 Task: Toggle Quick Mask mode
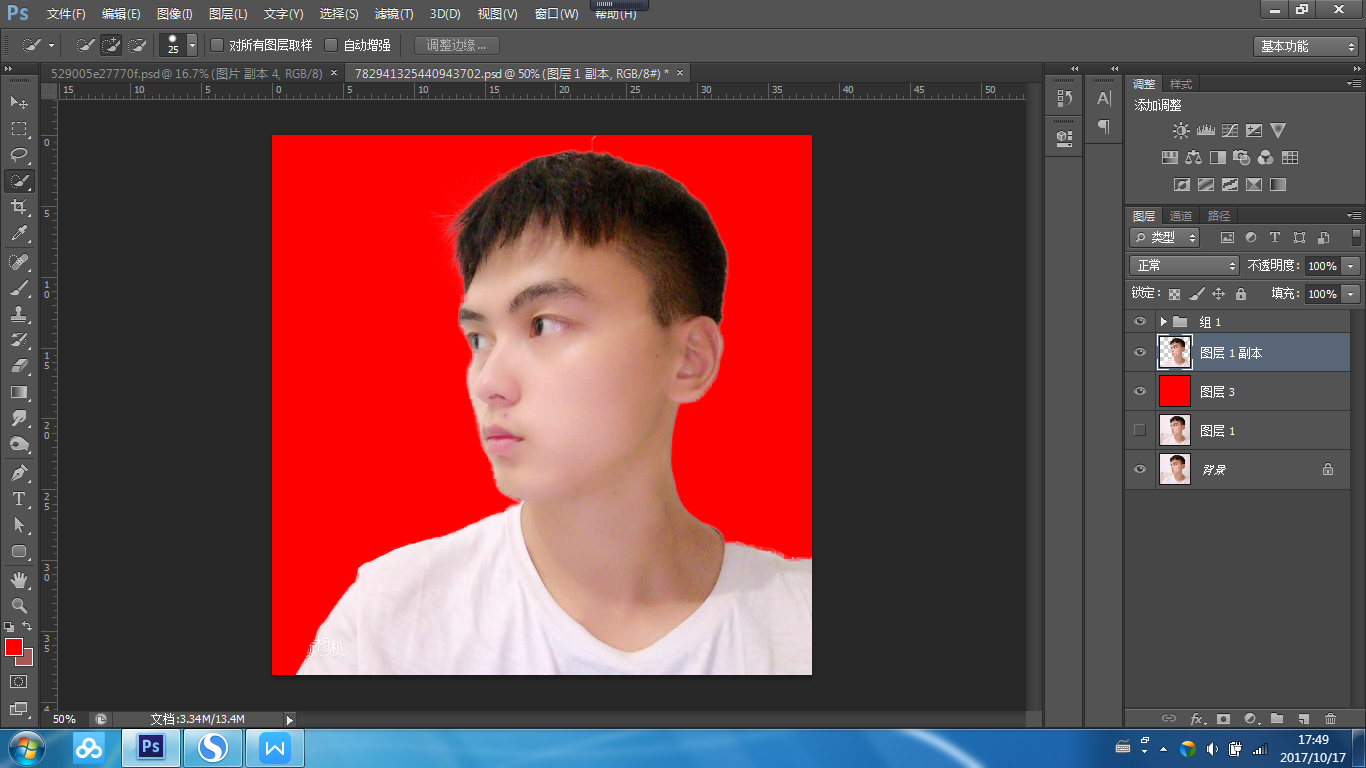coord(19,682)
